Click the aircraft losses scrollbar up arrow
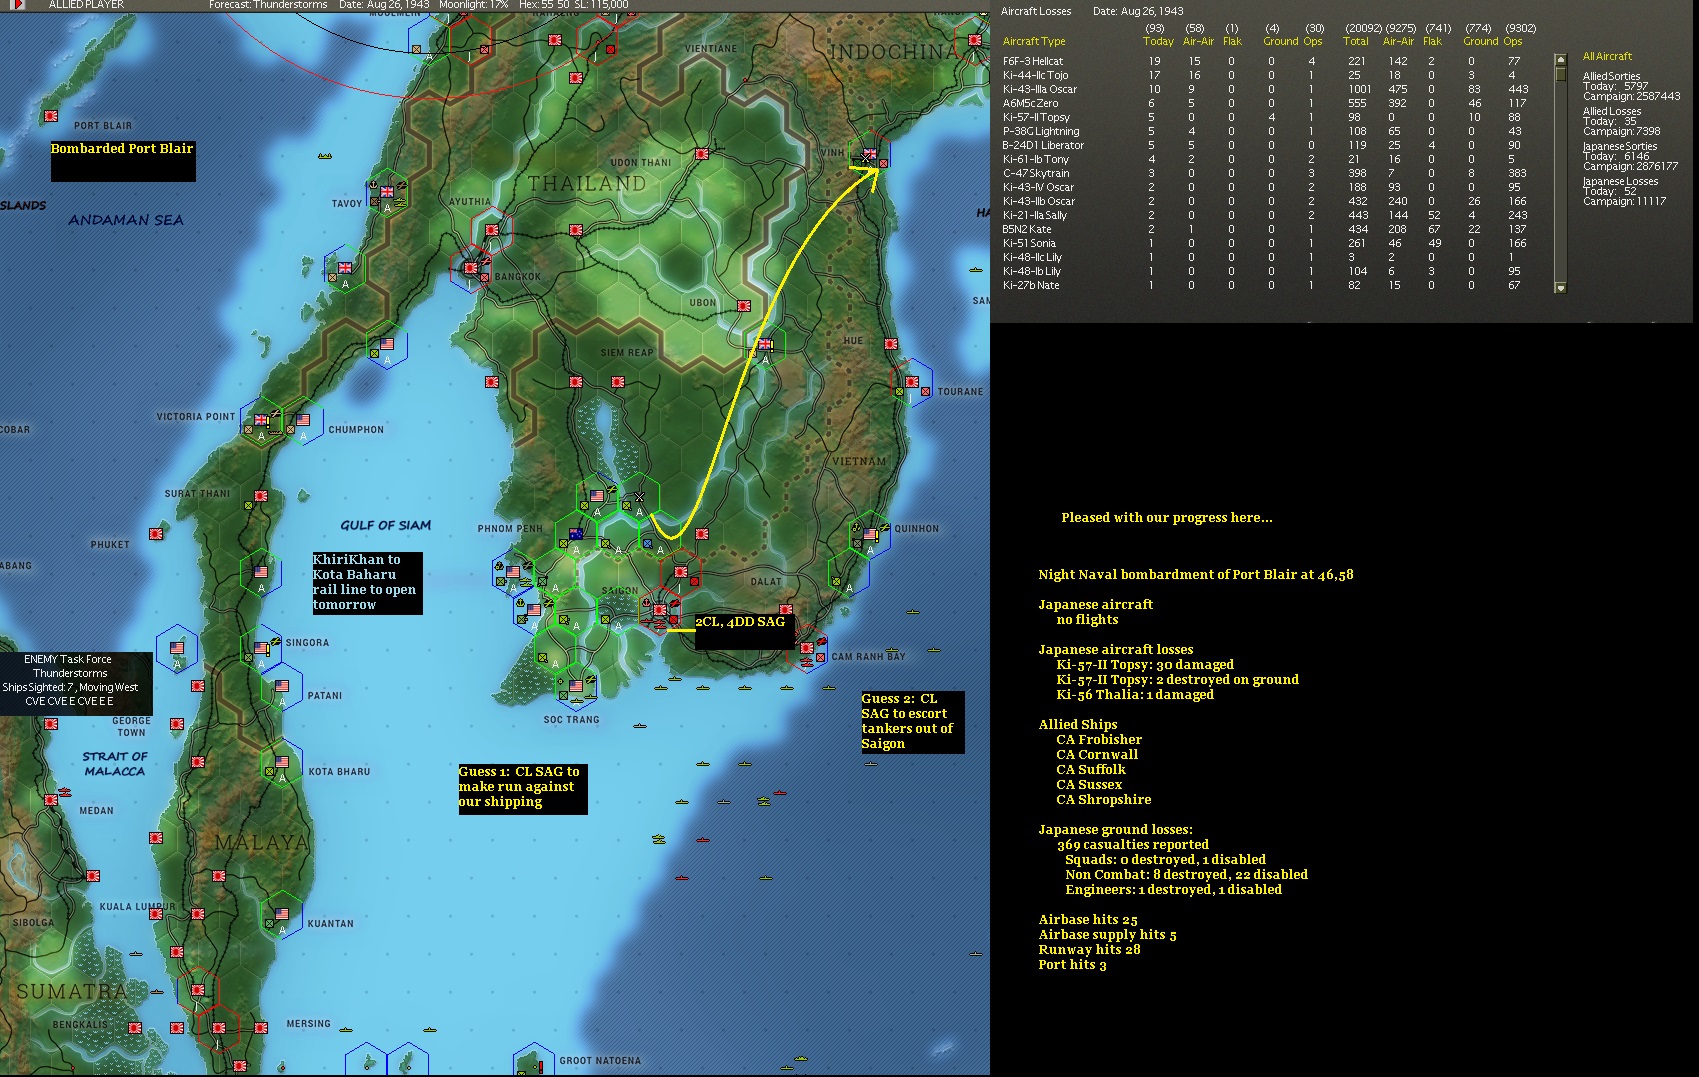The height and width of the screenshot is (1077, 1699). coord(1560,60)
